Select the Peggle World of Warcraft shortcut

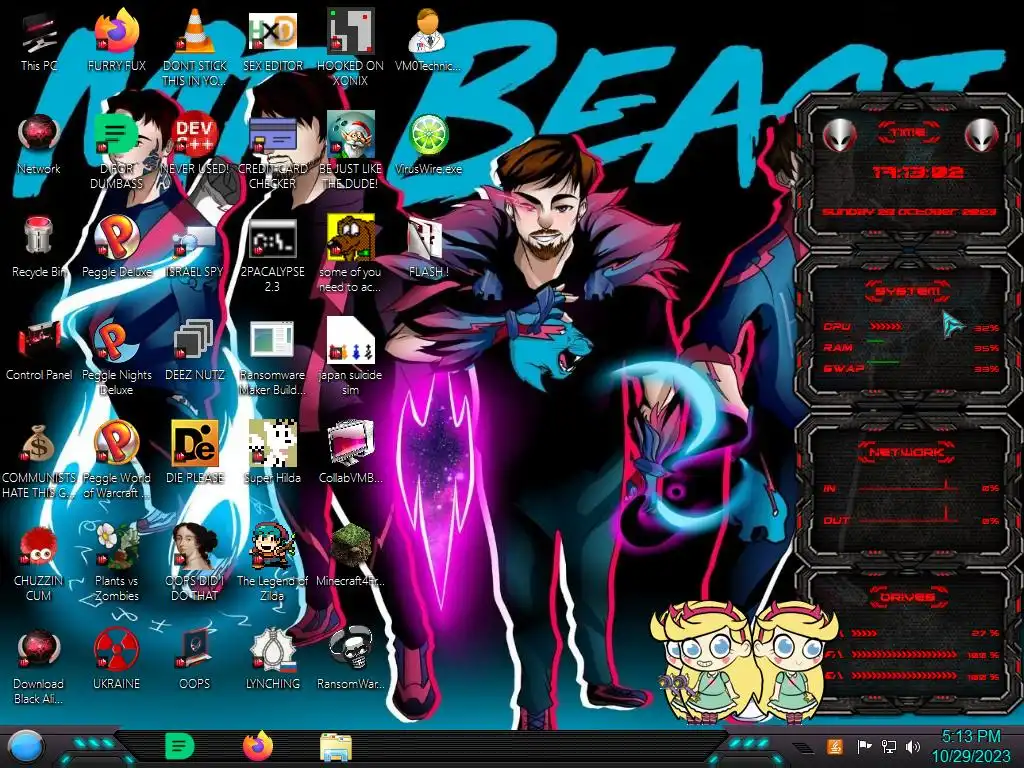point(117,460)
